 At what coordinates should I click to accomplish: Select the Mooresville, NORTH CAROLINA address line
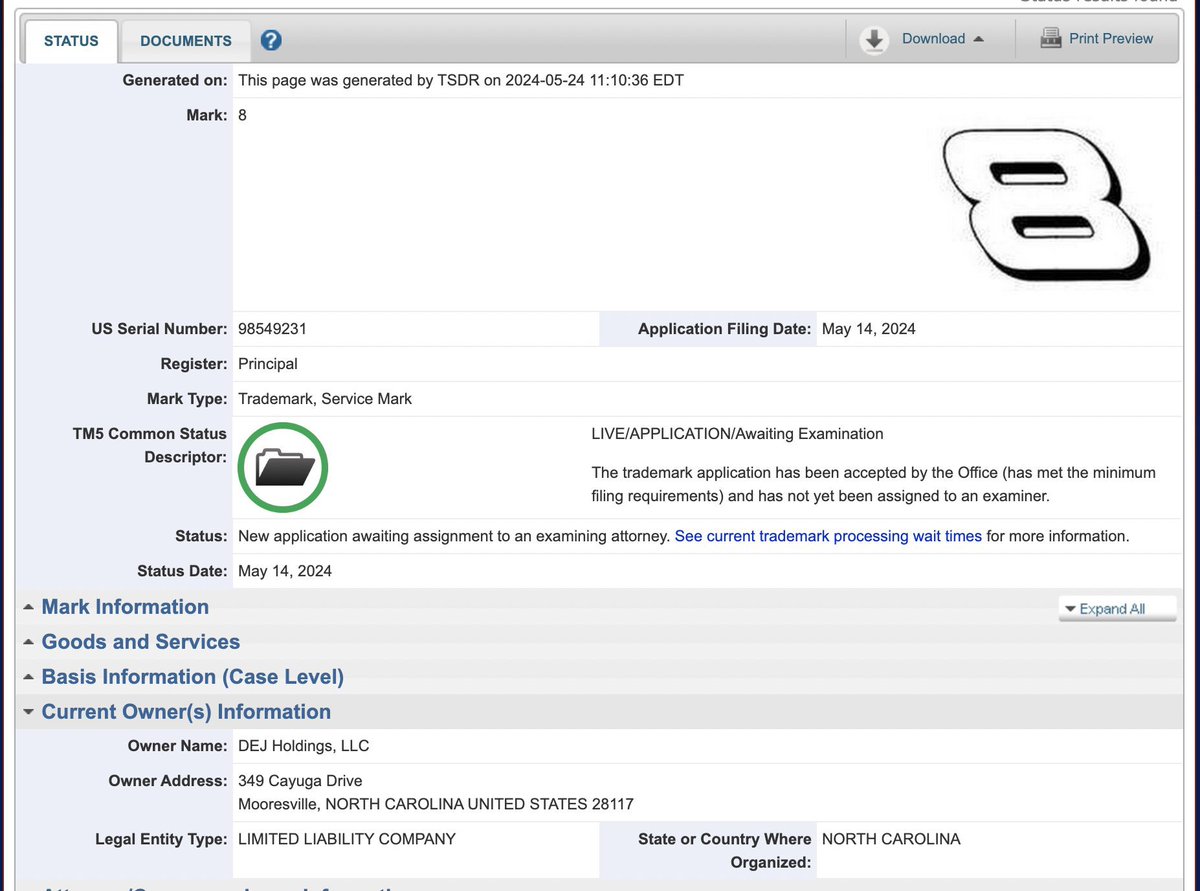pyautogui.click(x=436, y=804)
